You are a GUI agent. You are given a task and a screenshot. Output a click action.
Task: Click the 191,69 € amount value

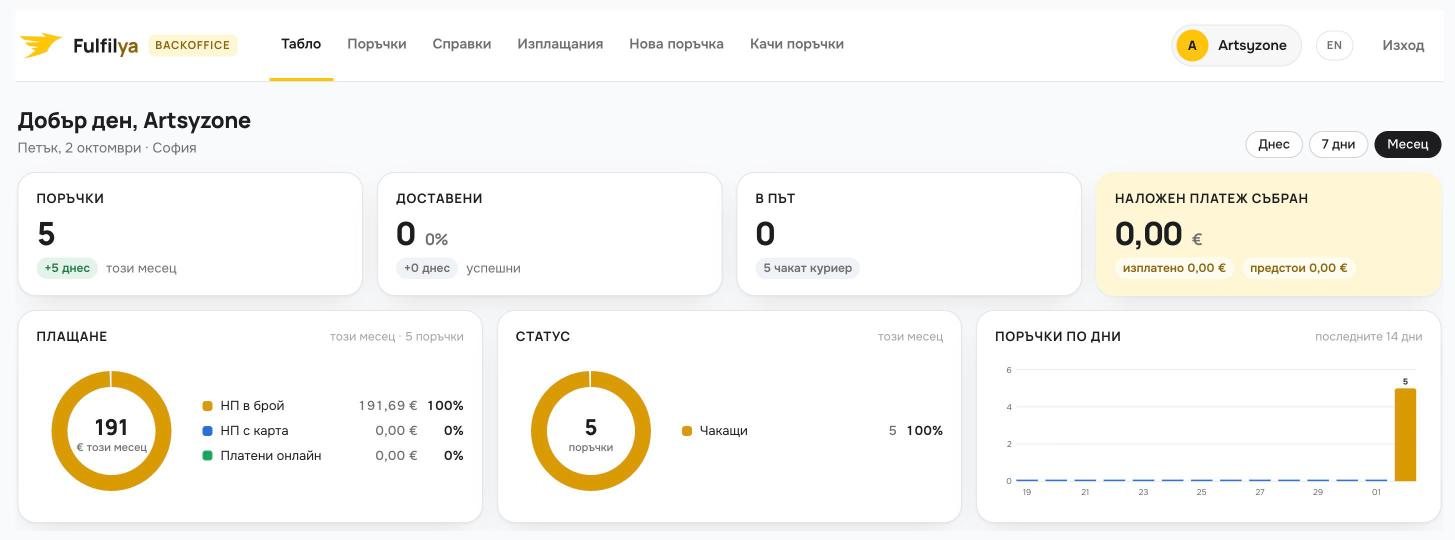pos(388,406)
